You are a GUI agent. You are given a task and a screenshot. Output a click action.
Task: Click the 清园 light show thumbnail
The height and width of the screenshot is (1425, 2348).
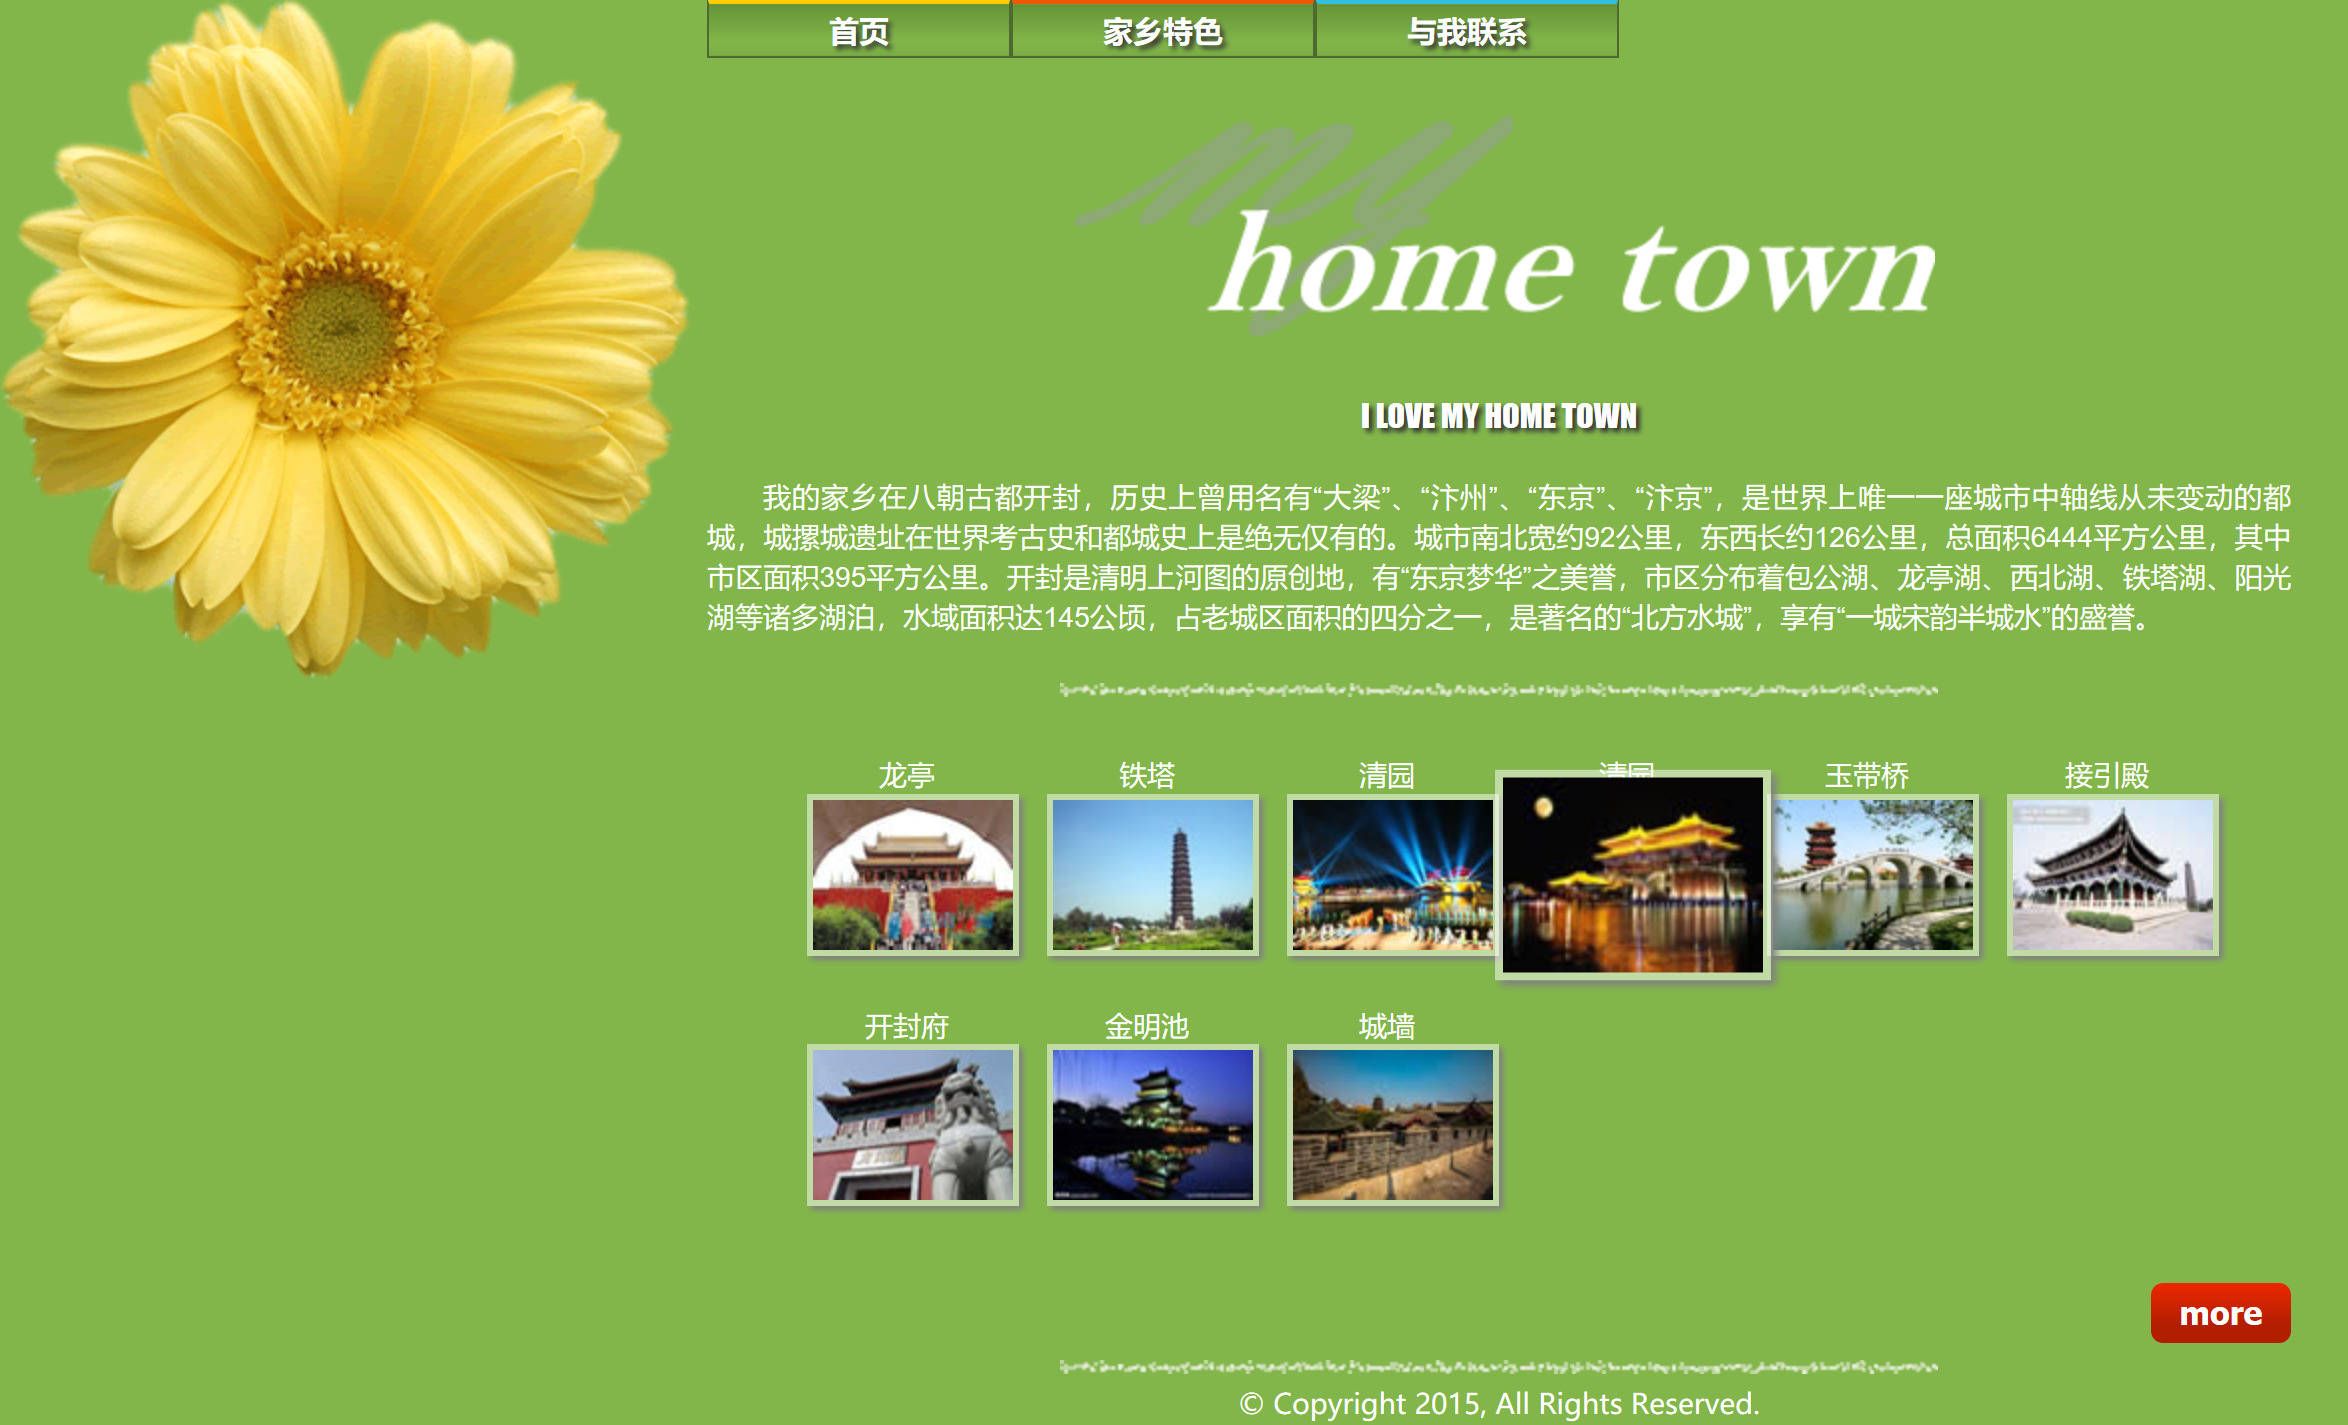click(1390, 875)
